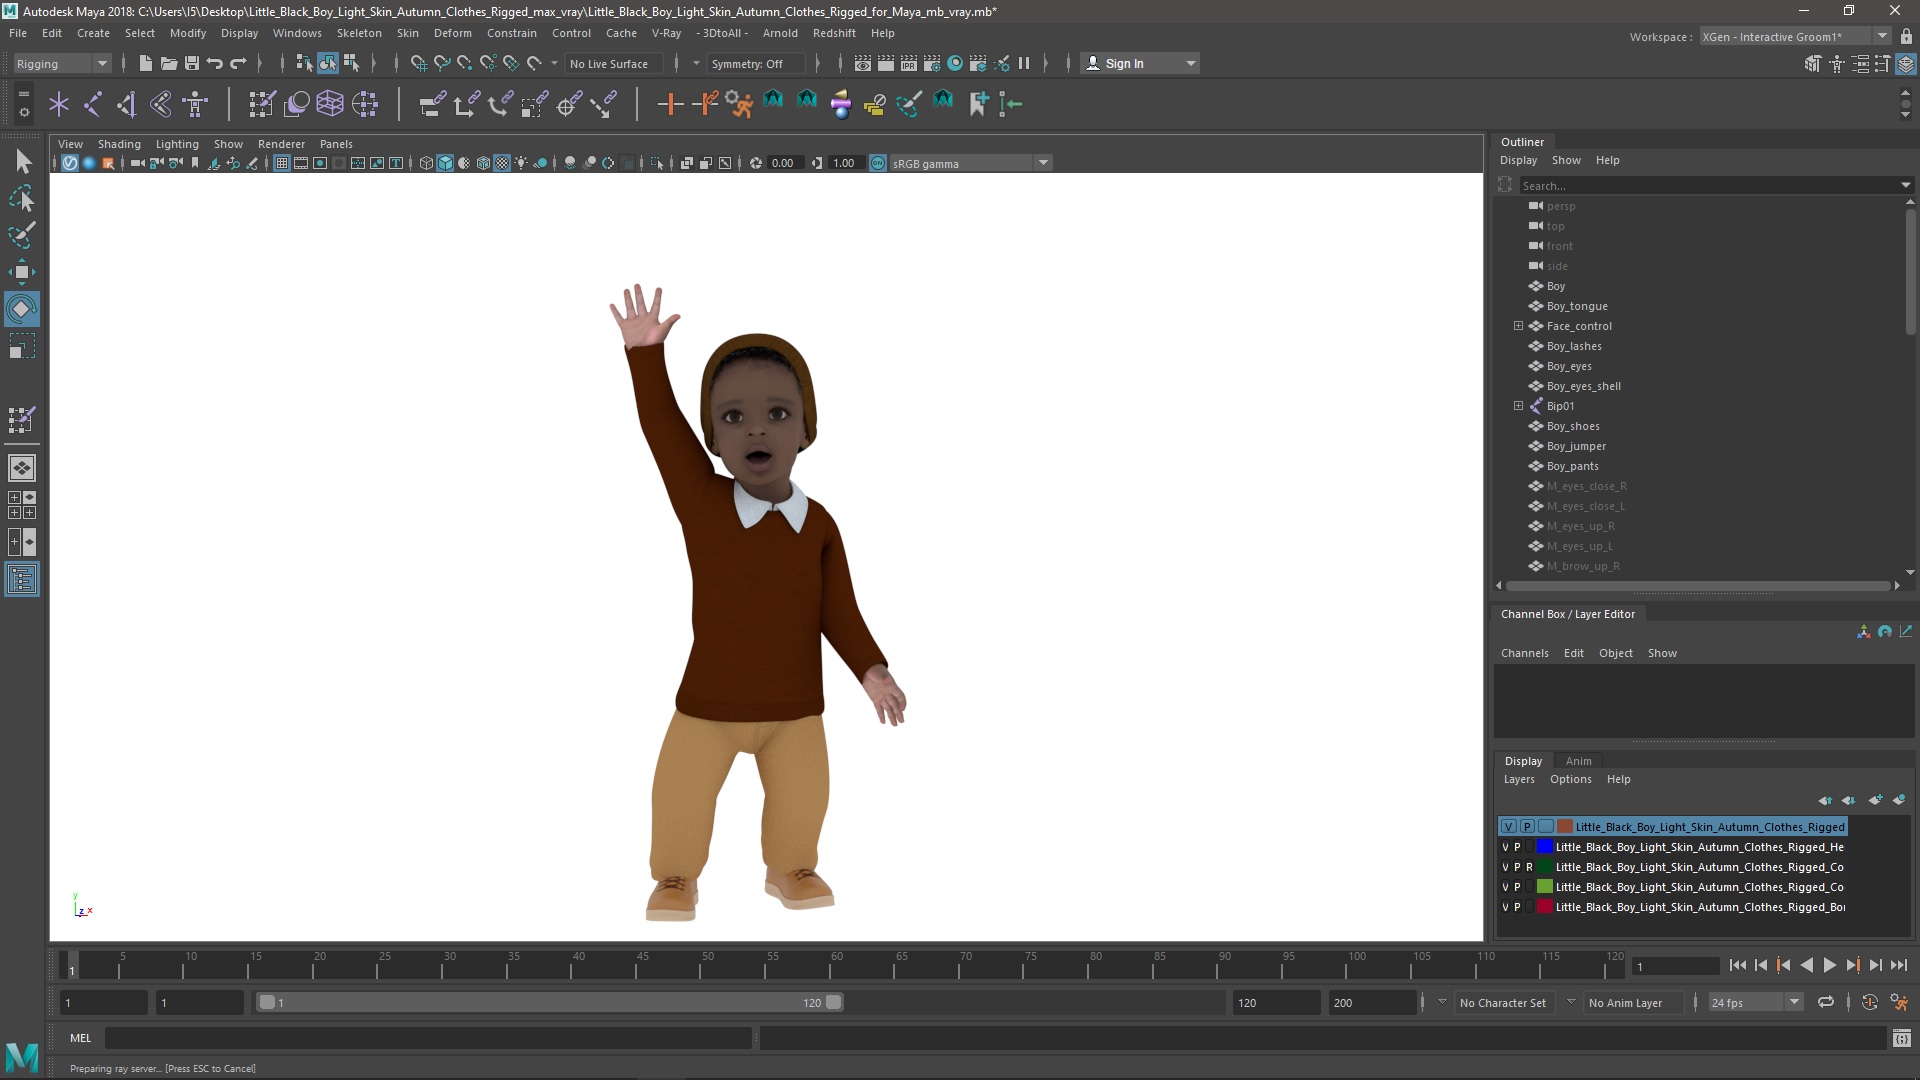Open the Skeleton menu
Viewport: 1920px width, 1080px height.
359,33
